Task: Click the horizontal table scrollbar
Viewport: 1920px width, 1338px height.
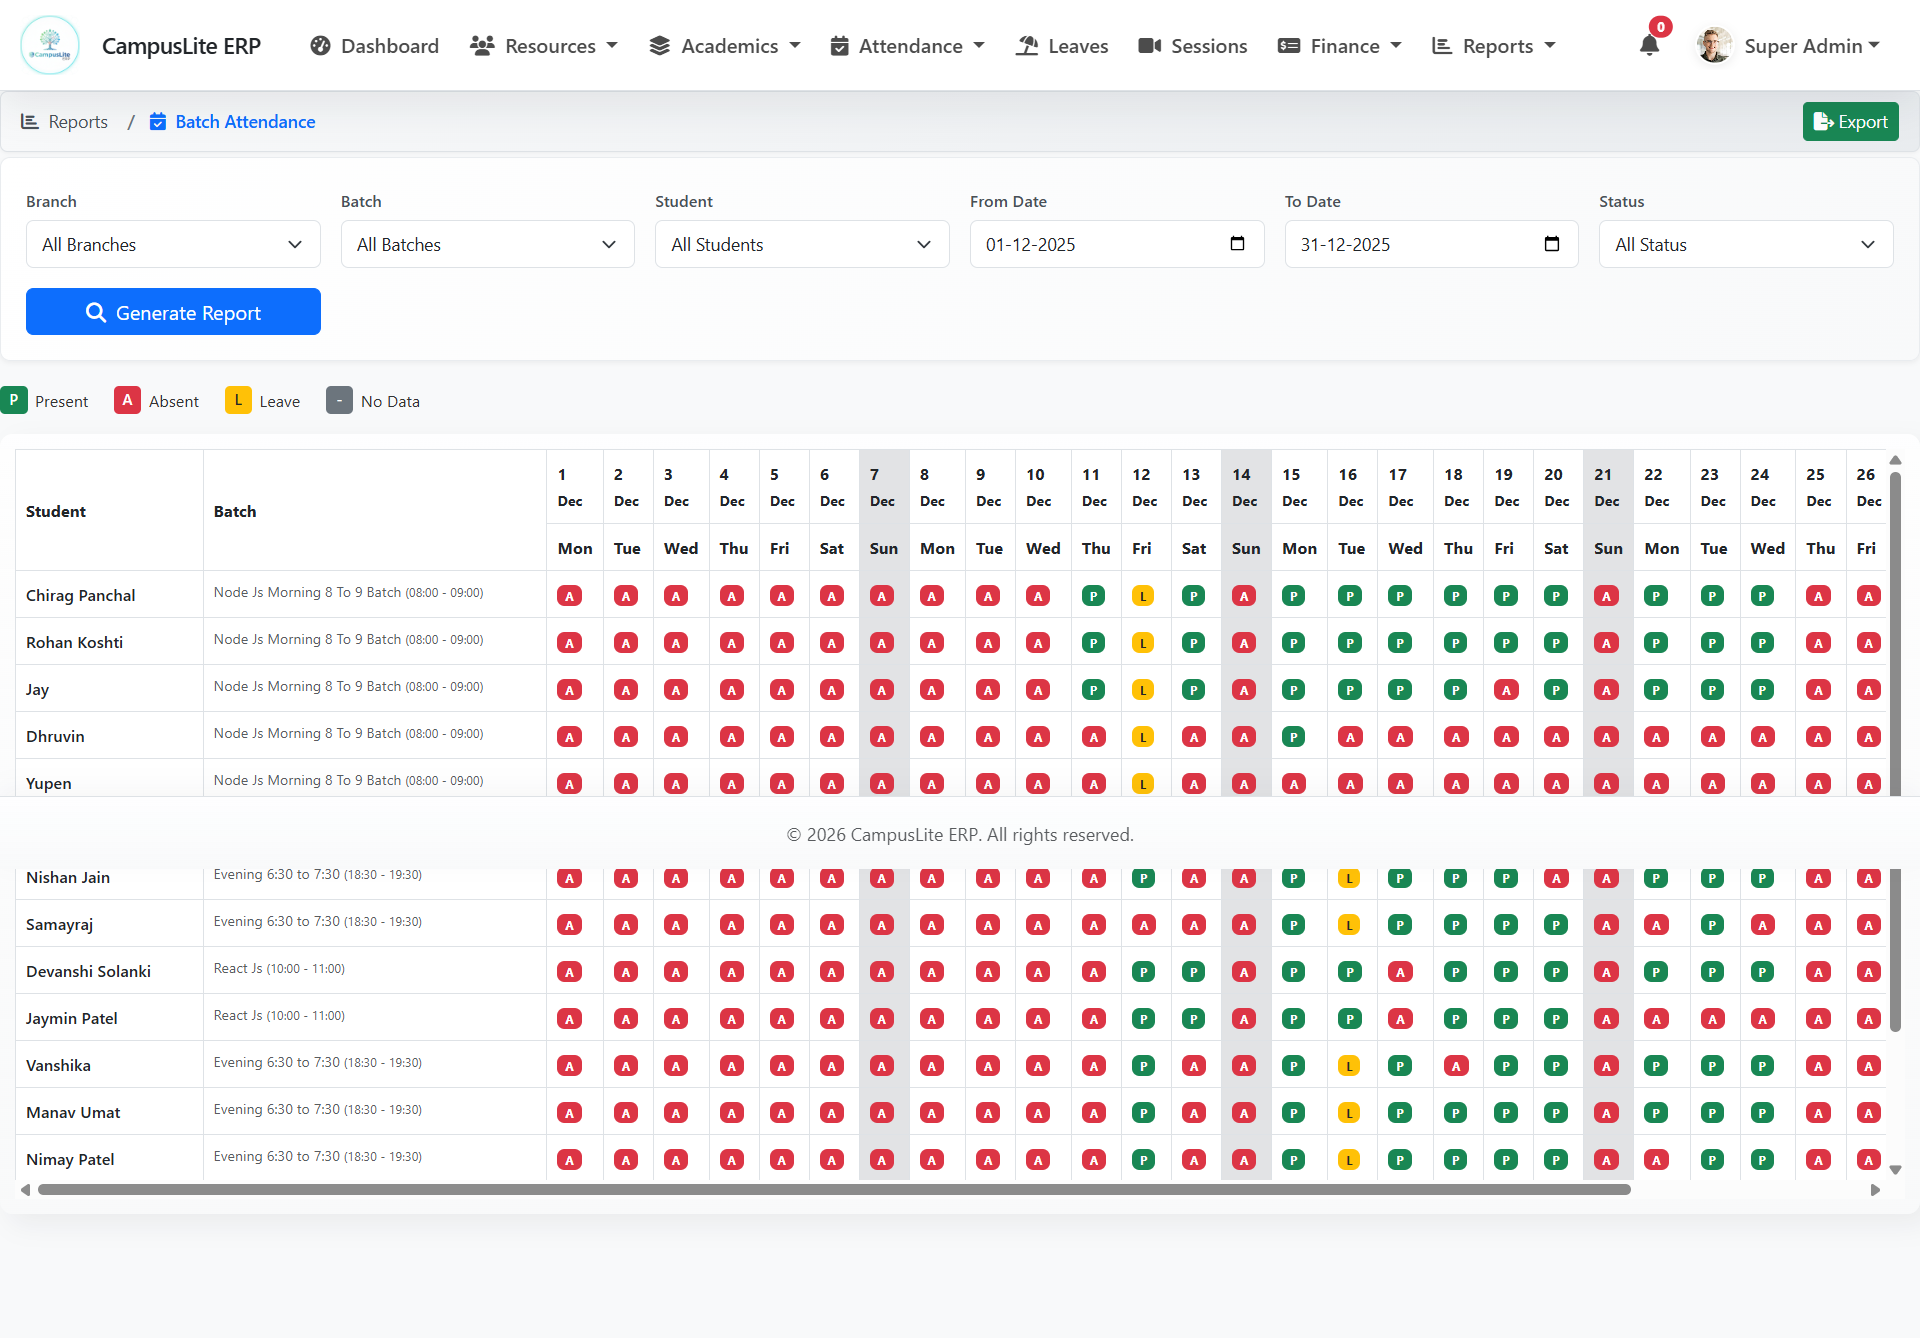Action: pyautogui.click(x=834, y=1190)
